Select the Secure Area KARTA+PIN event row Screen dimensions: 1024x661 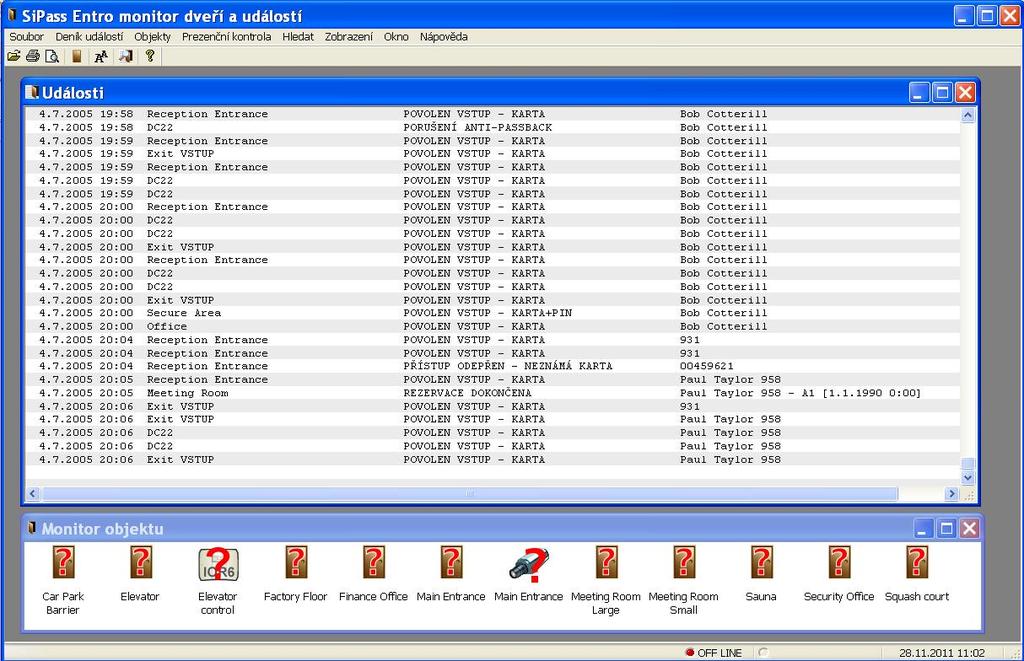point(493,313)
